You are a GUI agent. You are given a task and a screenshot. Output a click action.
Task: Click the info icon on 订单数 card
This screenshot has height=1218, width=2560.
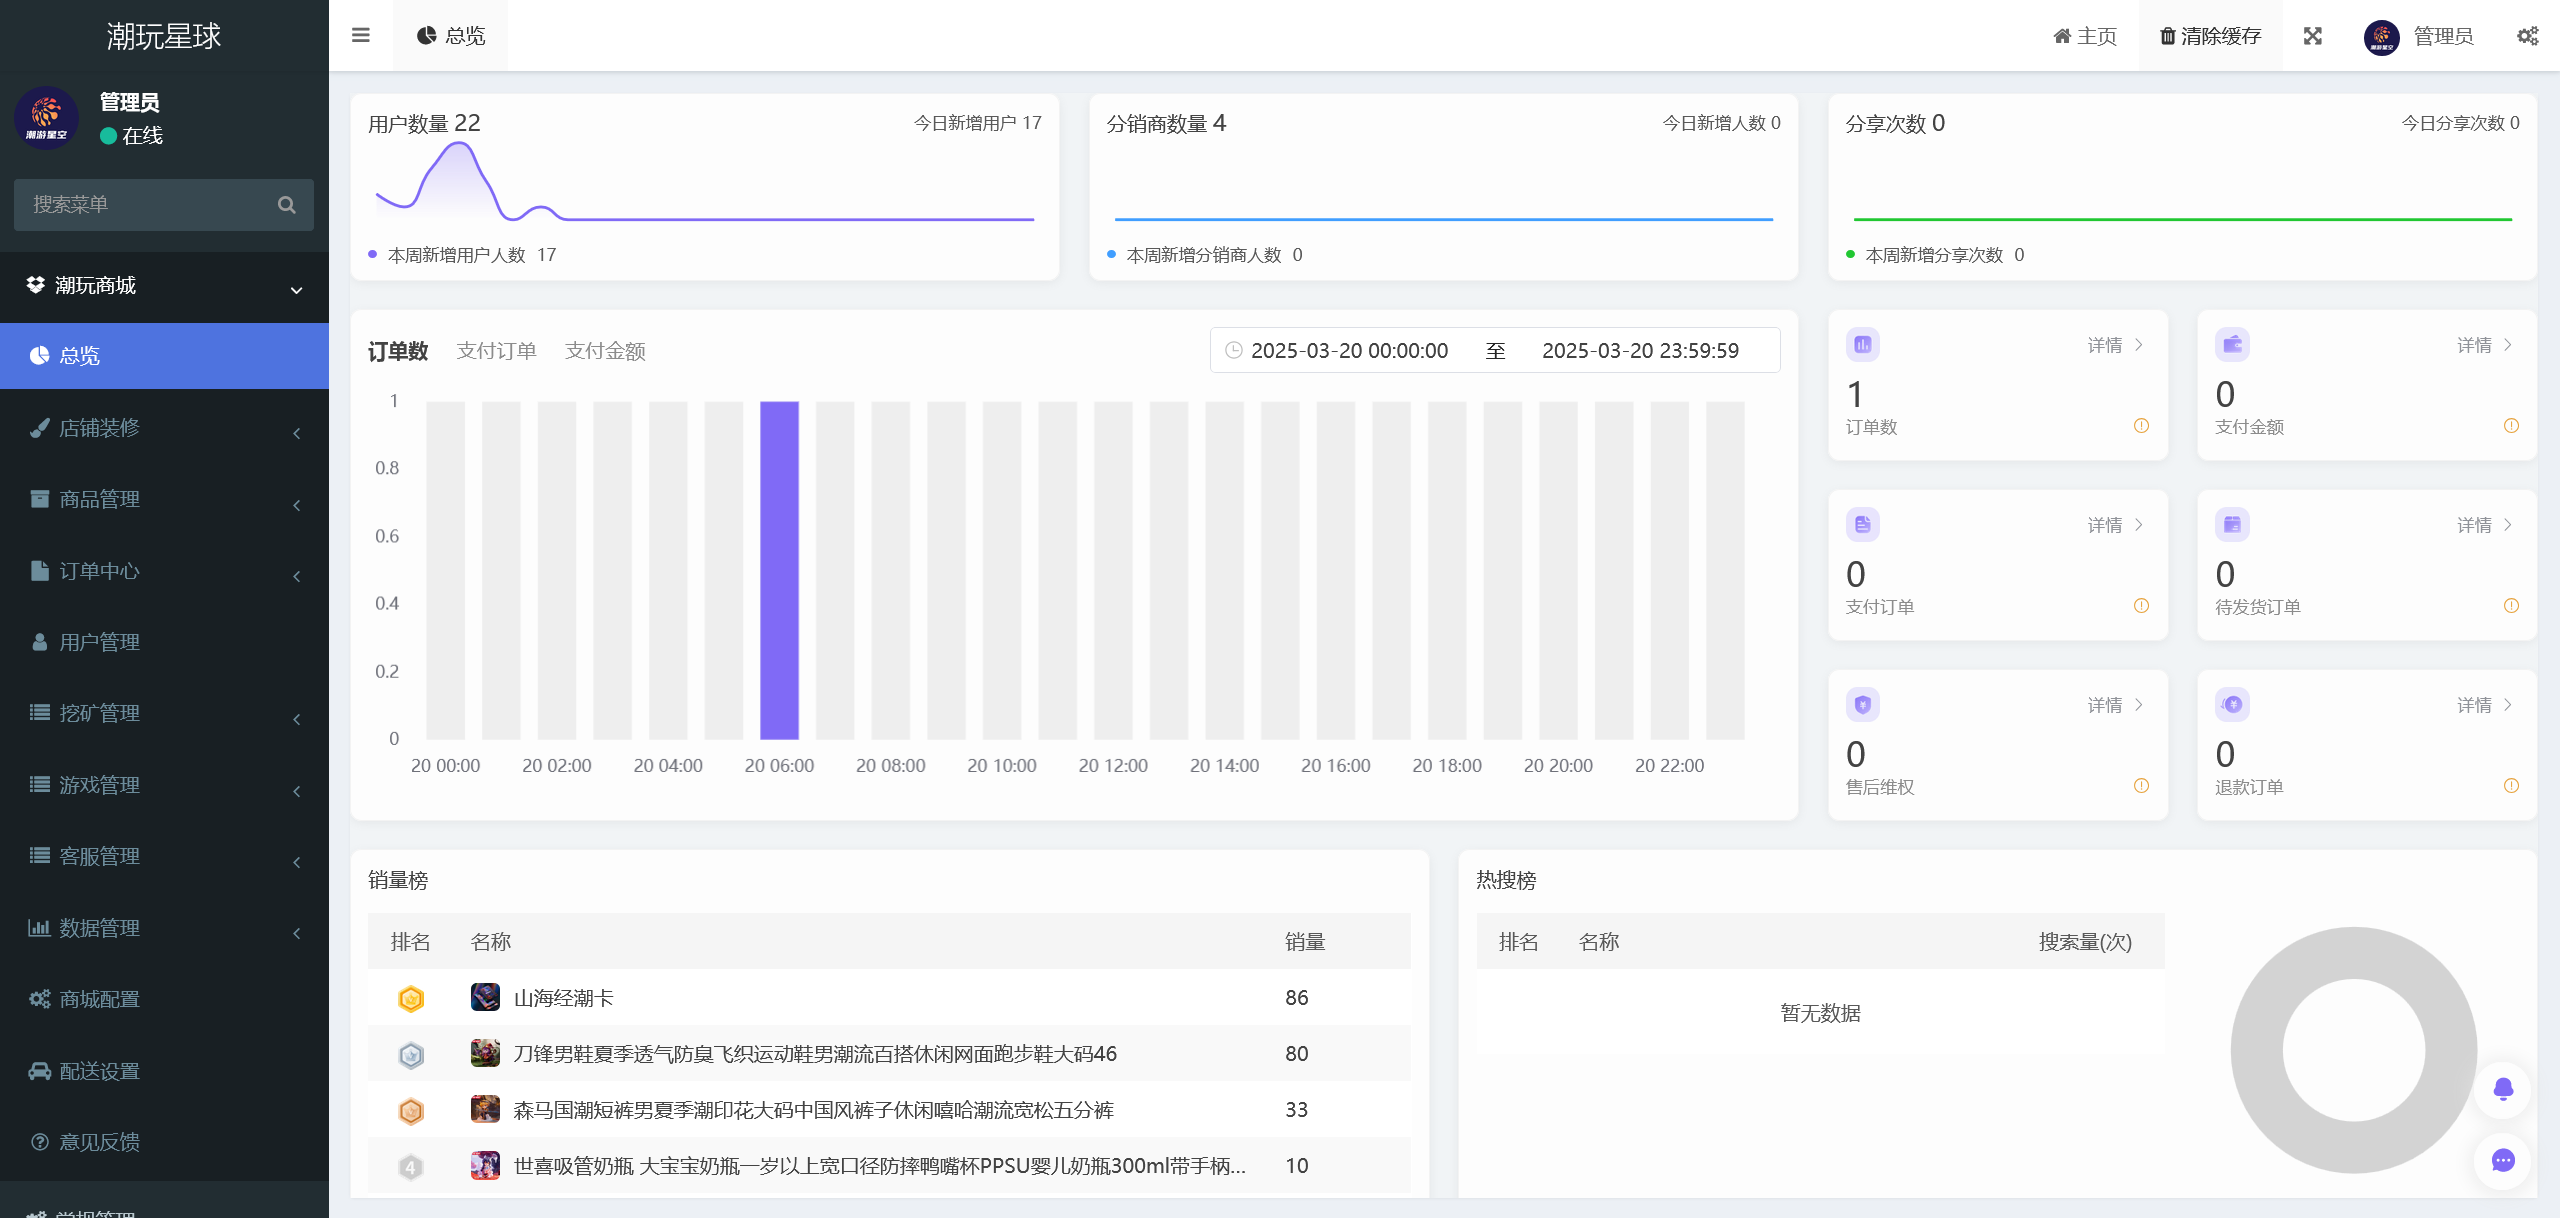pyautogui.click(x=2141, y=426)
